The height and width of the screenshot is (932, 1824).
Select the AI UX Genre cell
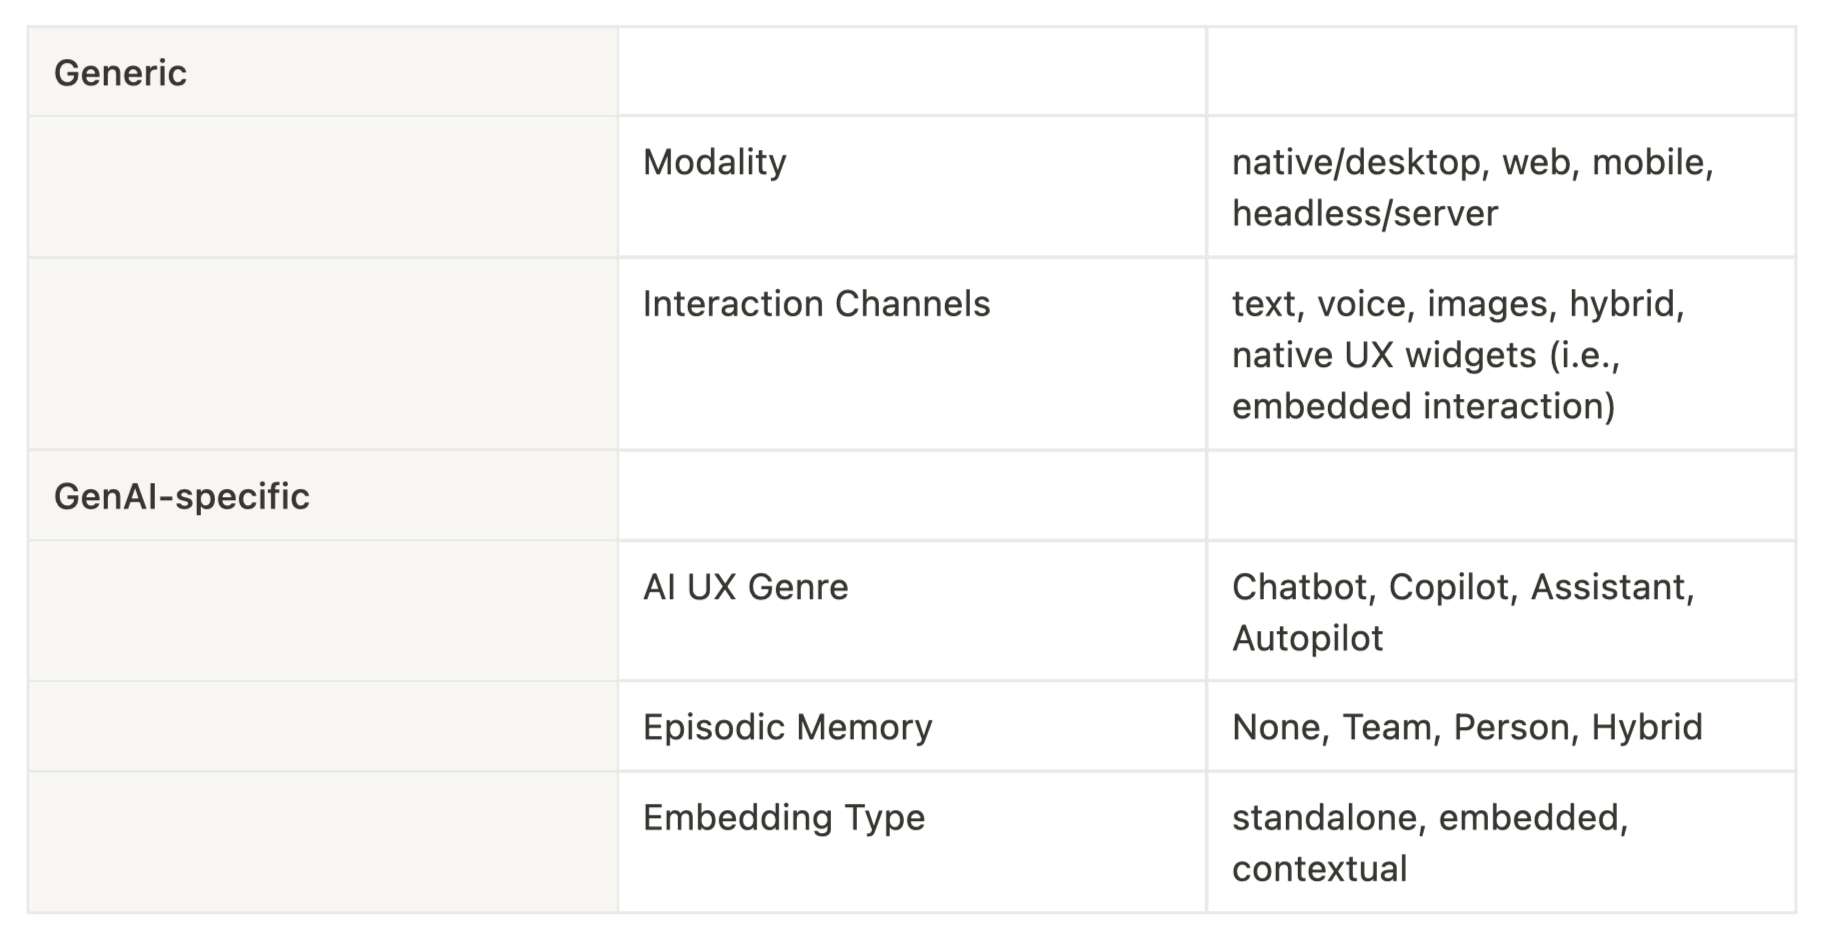pyautogui.click(x=745, y=587)
